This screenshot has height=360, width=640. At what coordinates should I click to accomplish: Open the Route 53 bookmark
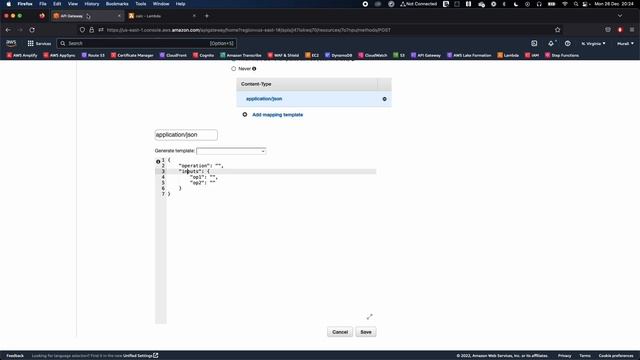(x=93, y=55)
